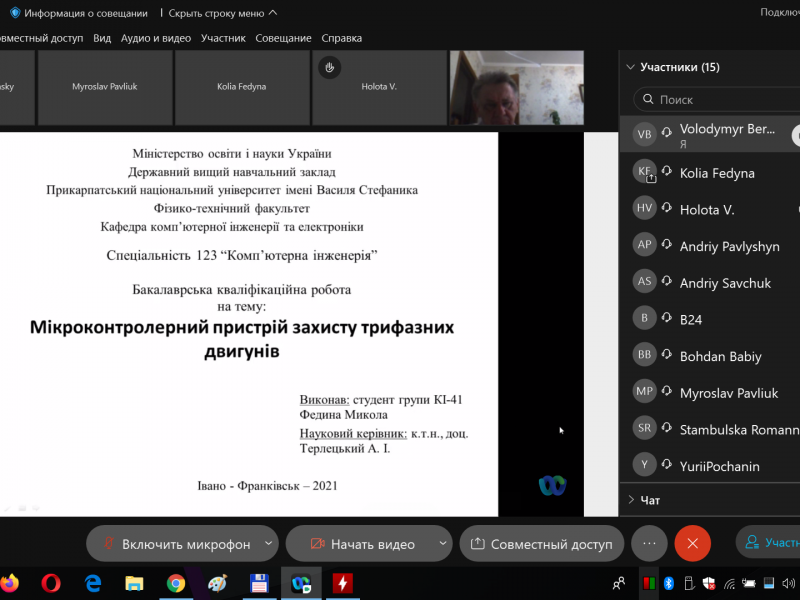Open File Explorer folder icon in taskbar

pos(134,582)
